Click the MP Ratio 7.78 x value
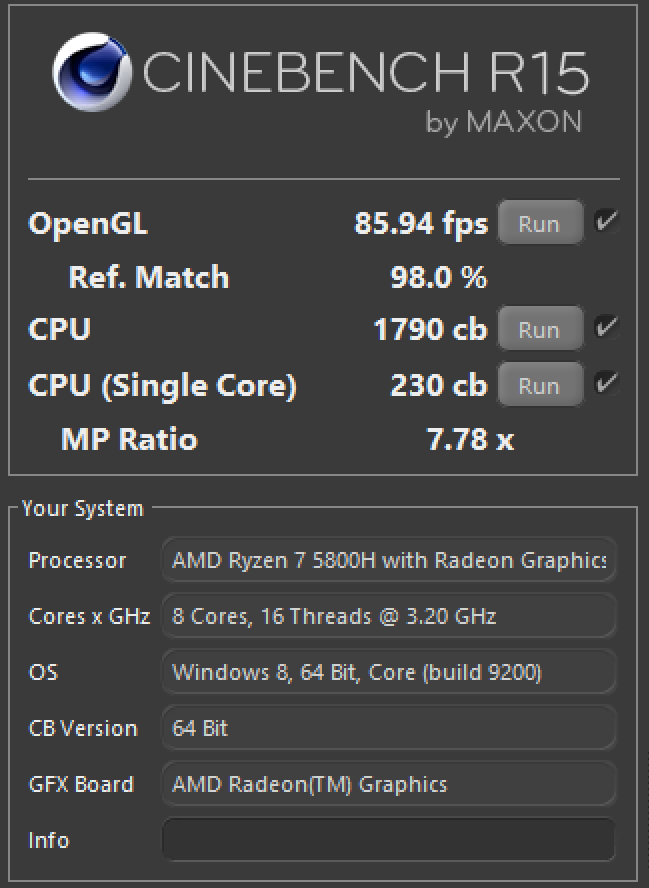 point(470,440)
